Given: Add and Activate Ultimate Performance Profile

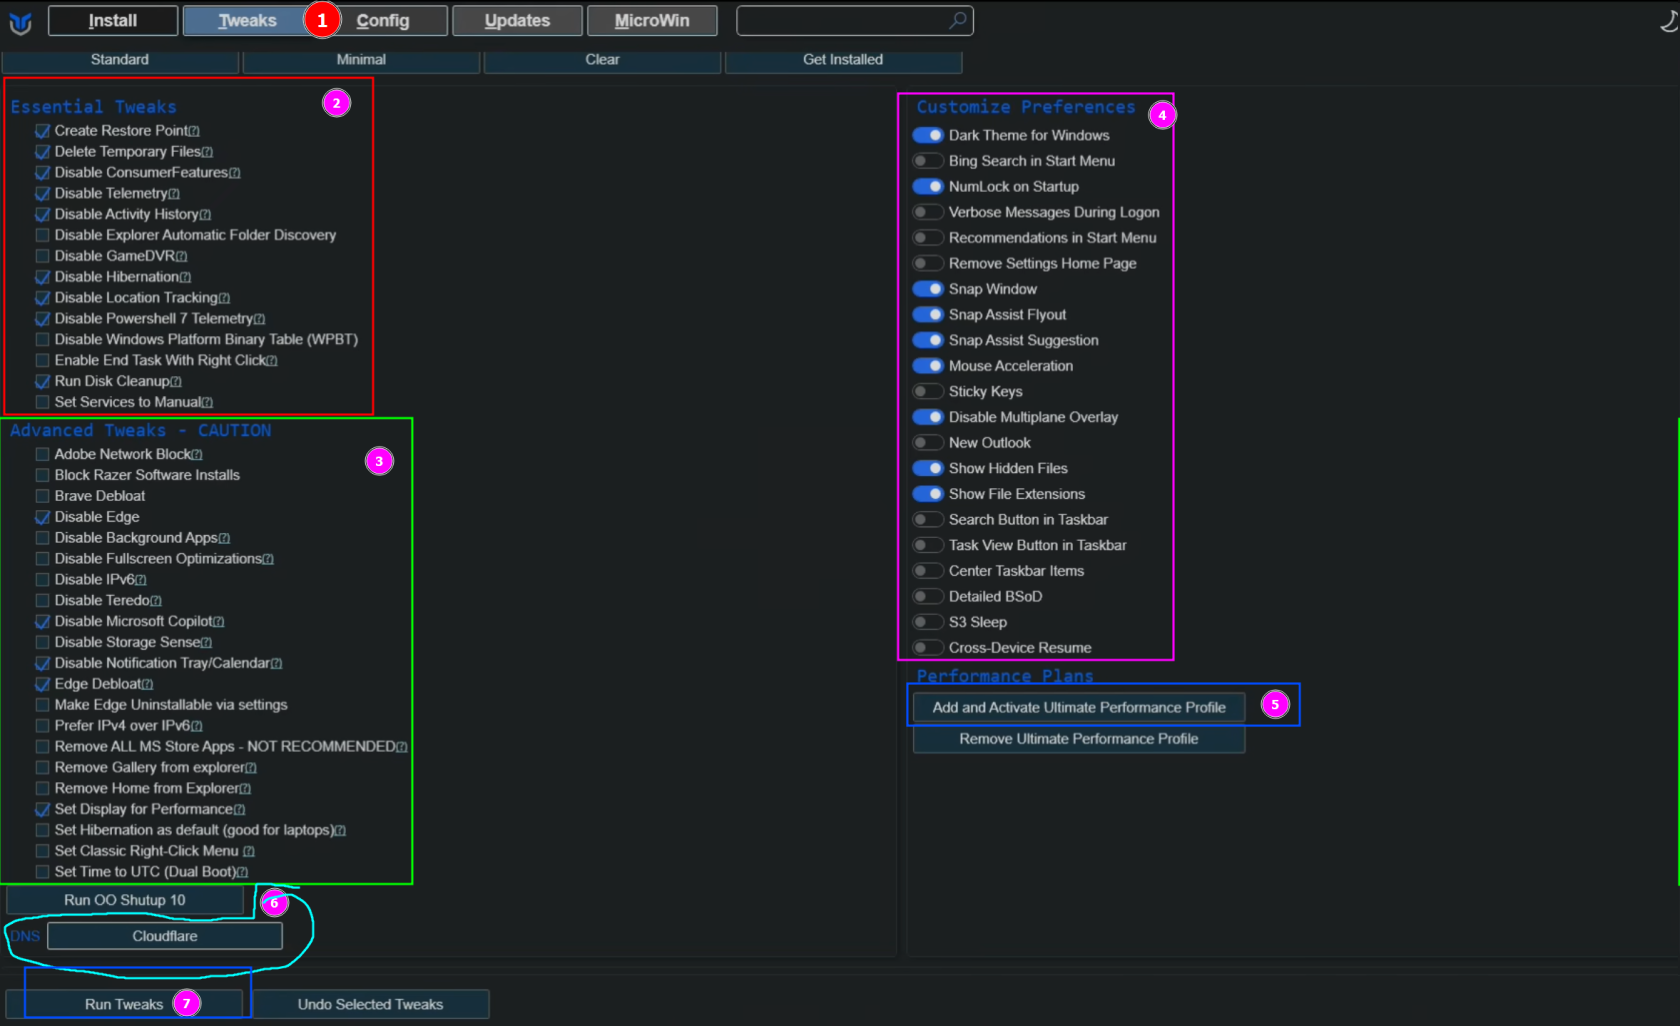Looking at the screenshot, I should coord(1079,707).
